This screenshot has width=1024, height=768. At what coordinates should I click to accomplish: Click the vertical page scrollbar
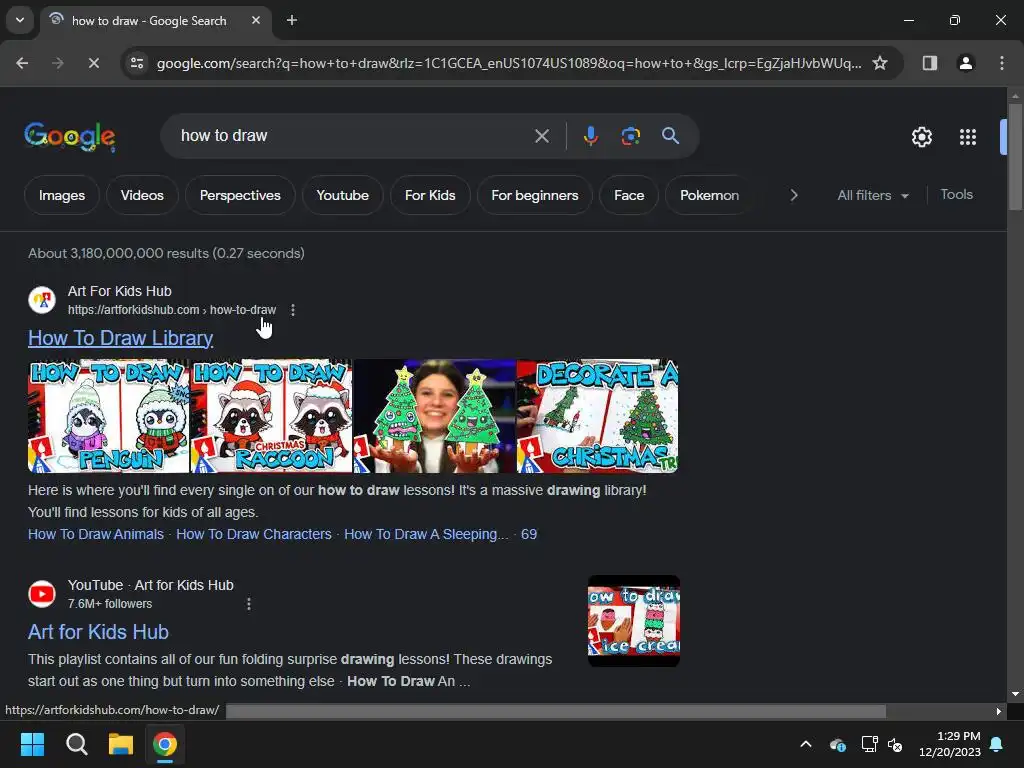[1015, 157]
